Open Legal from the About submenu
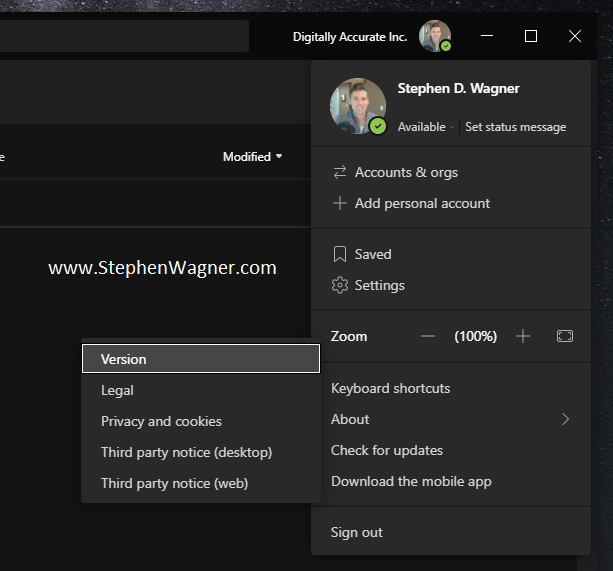 (201, 390)
